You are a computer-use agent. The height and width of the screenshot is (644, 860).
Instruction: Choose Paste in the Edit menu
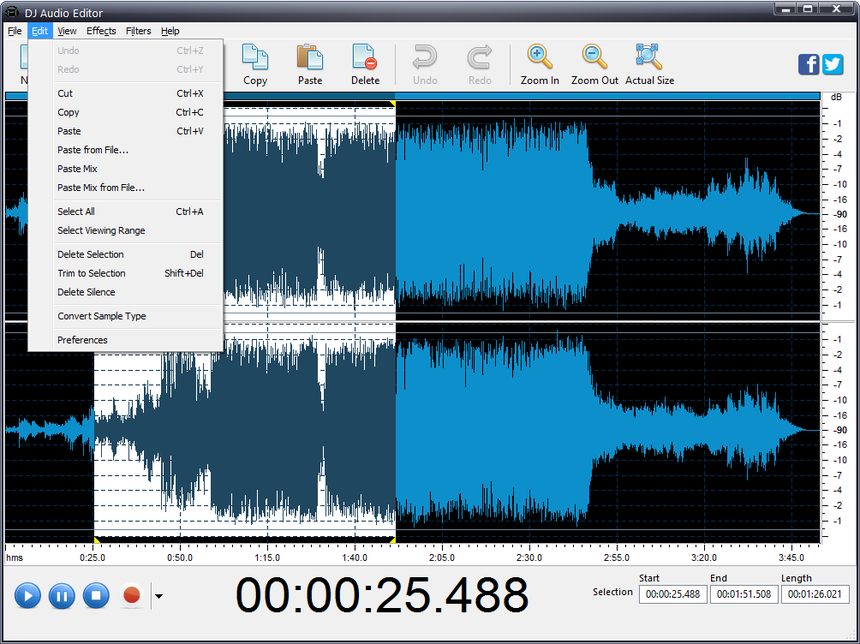126,131
